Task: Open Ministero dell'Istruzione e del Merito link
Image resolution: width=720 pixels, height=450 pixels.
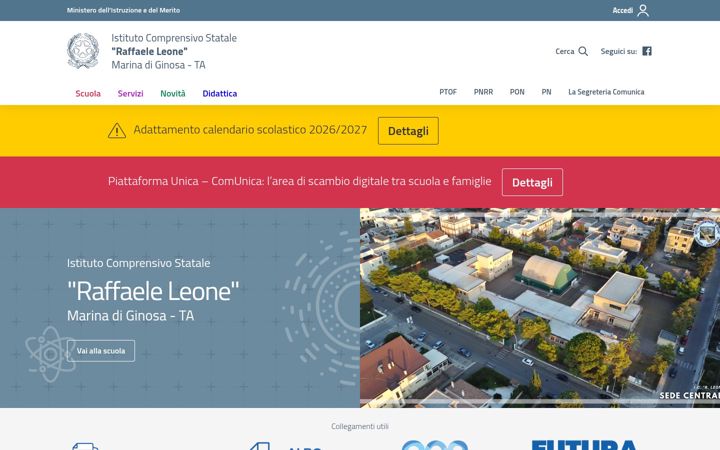Action: coord(123,10)
